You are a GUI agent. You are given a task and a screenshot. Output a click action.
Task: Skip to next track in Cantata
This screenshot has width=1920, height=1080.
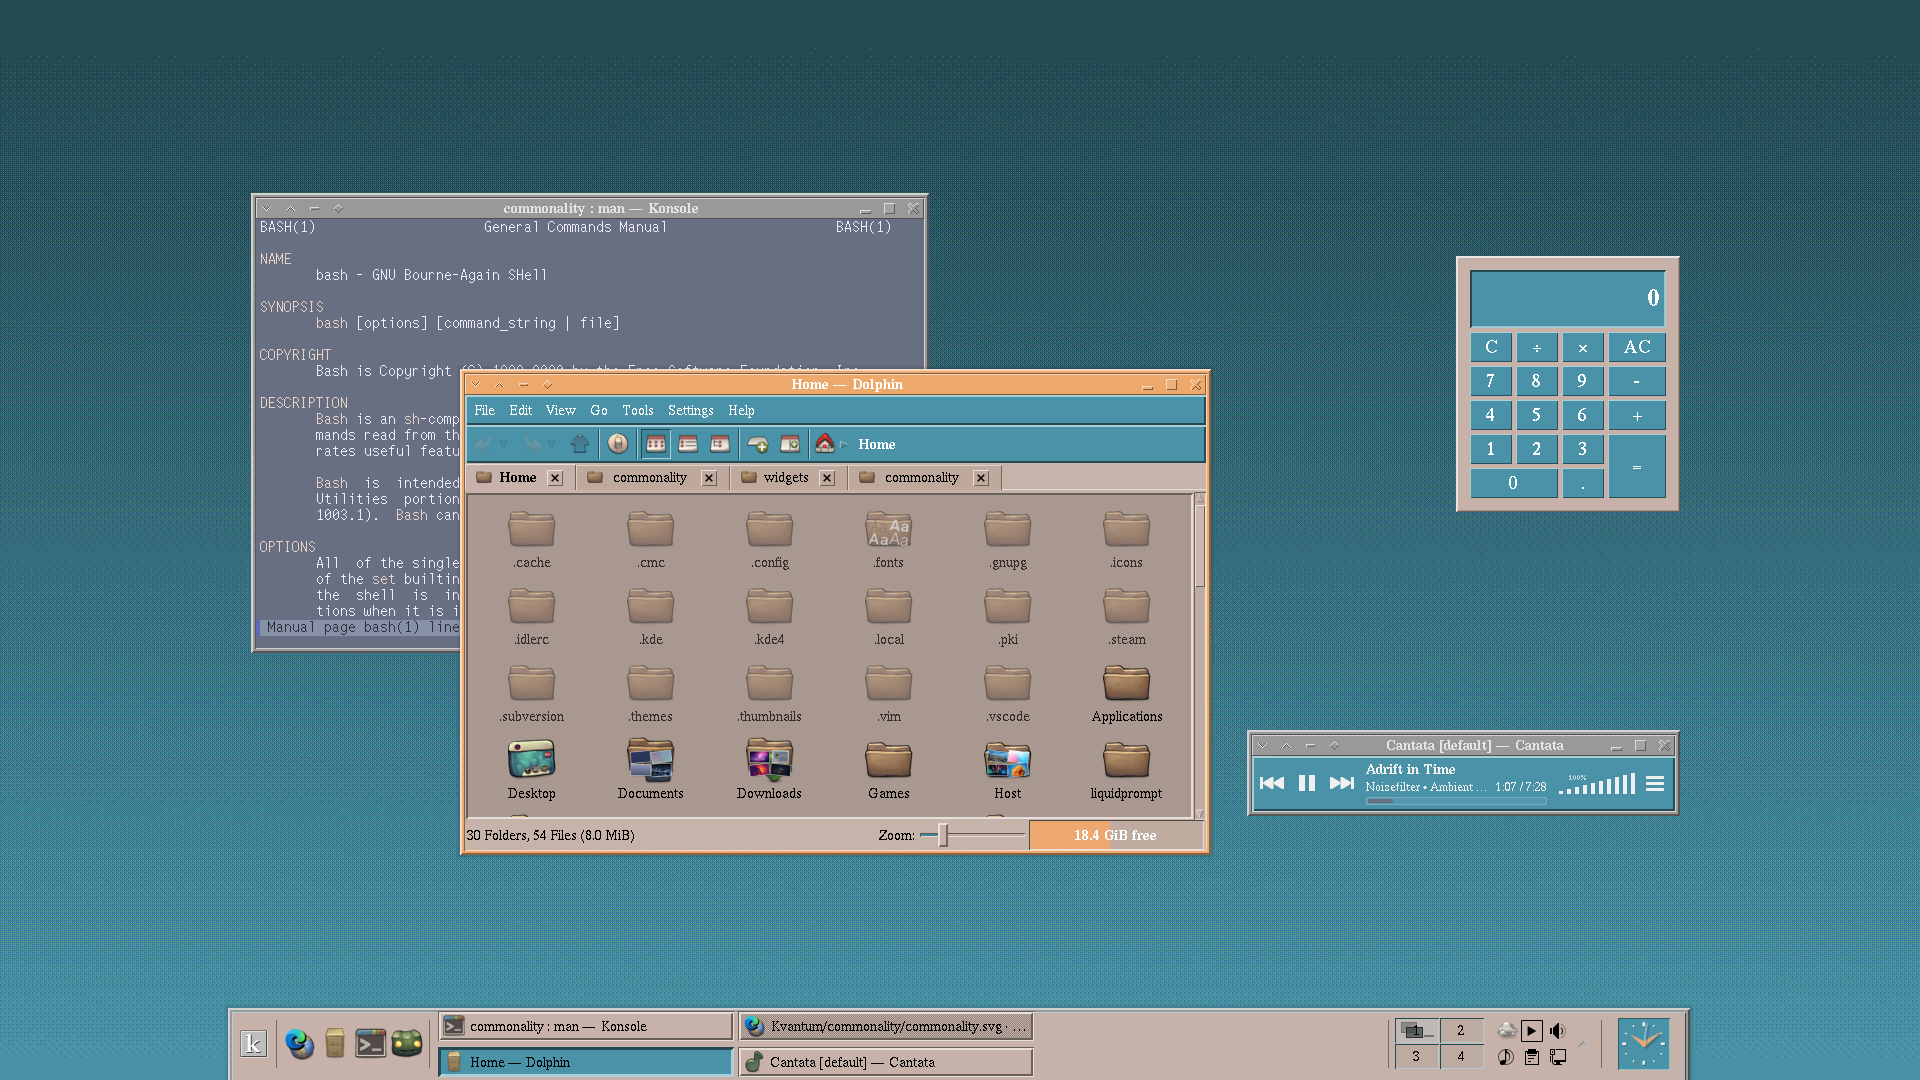1342,783
